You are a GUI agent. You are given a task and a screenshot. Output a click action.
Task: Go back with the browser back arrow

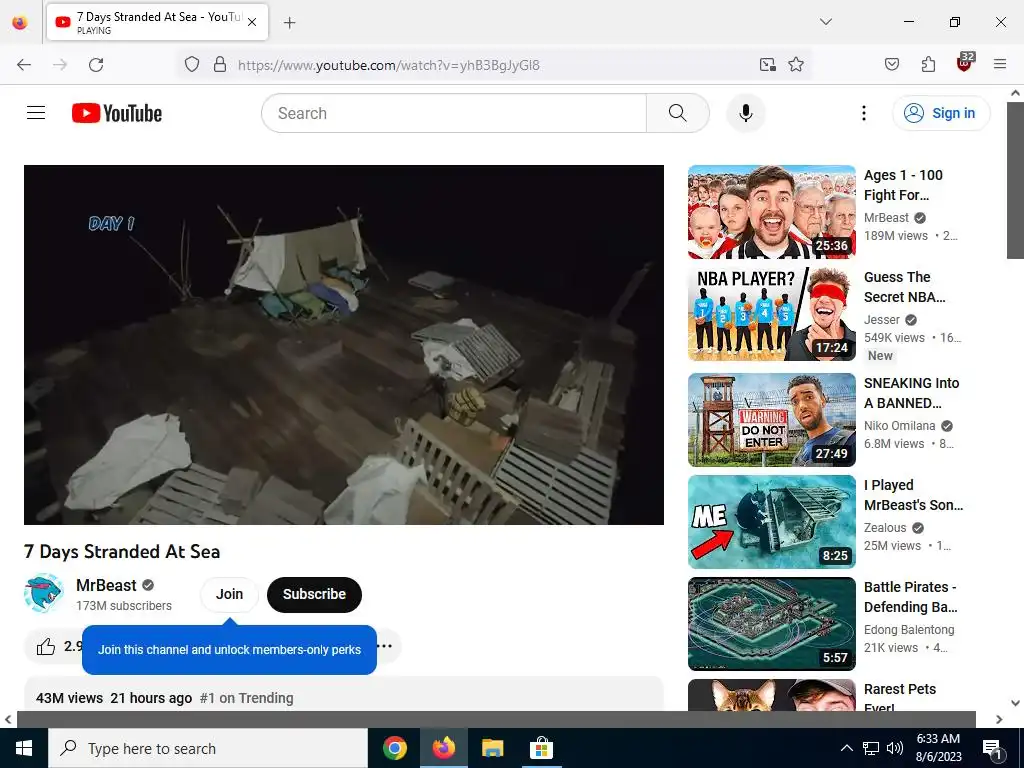pos(24,65)
